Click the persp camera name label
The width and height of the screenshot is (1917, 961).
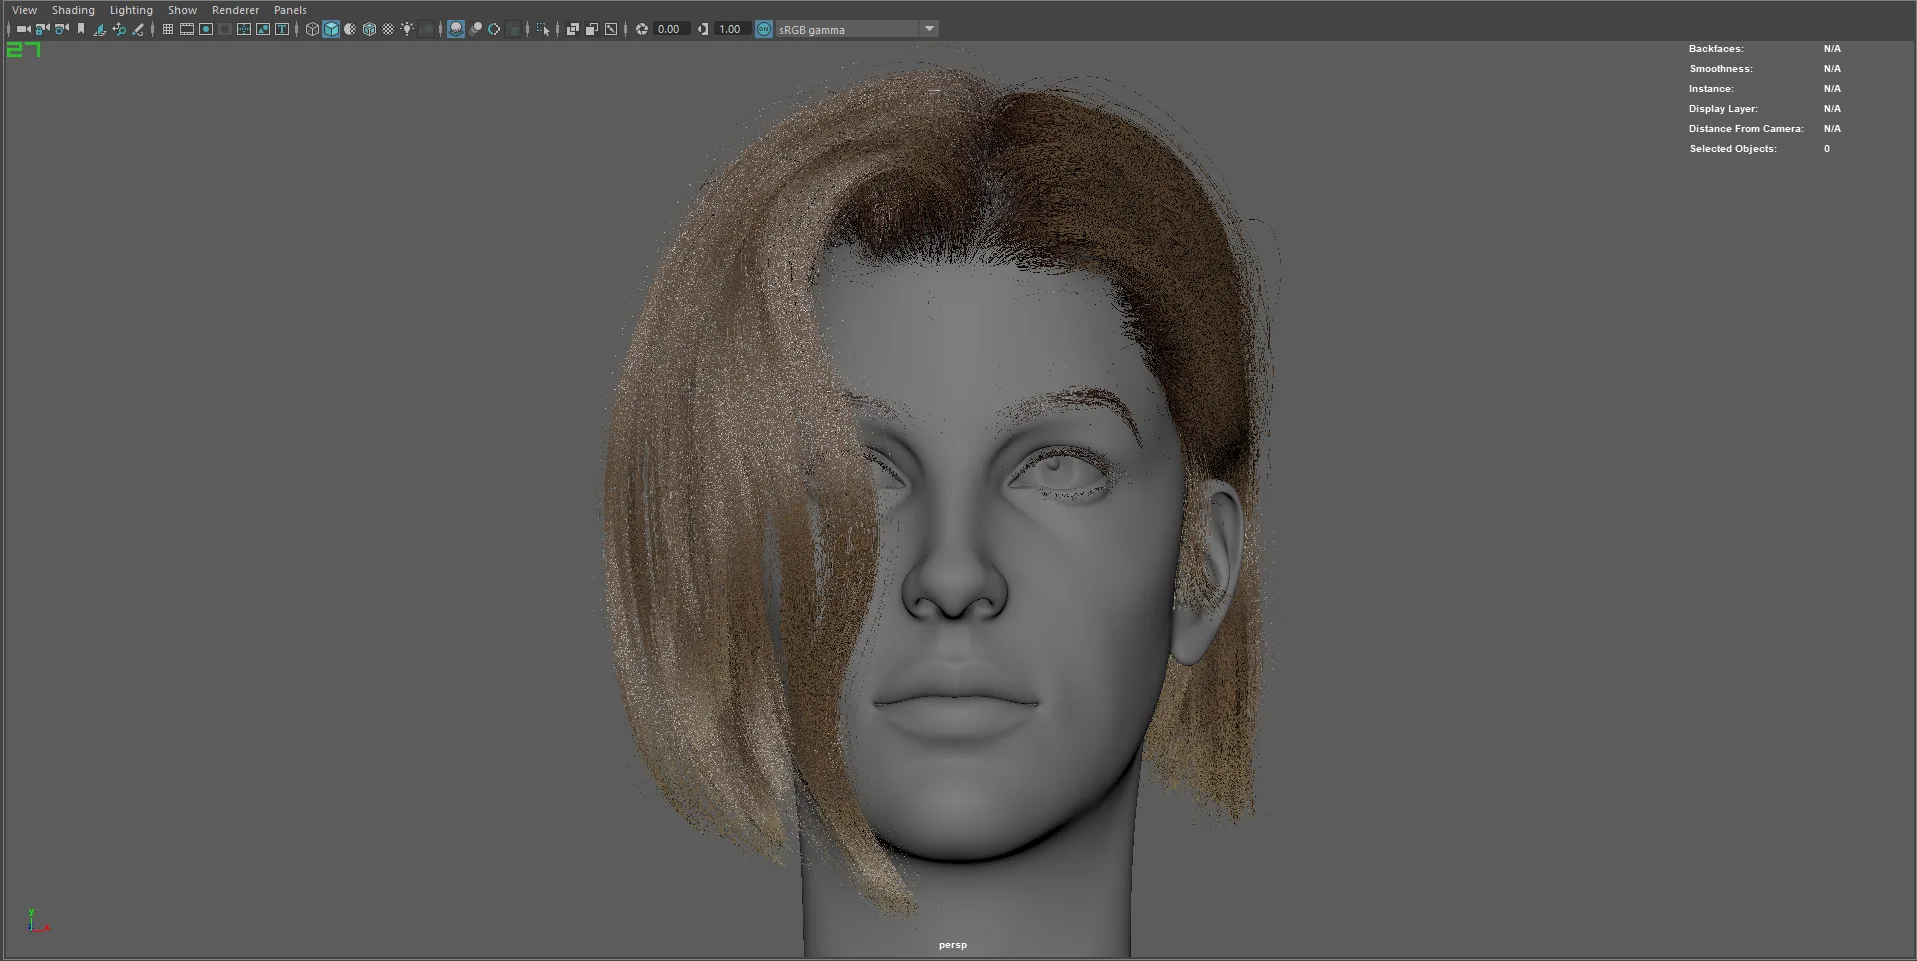pyautogui.click(x=952, y=945)
